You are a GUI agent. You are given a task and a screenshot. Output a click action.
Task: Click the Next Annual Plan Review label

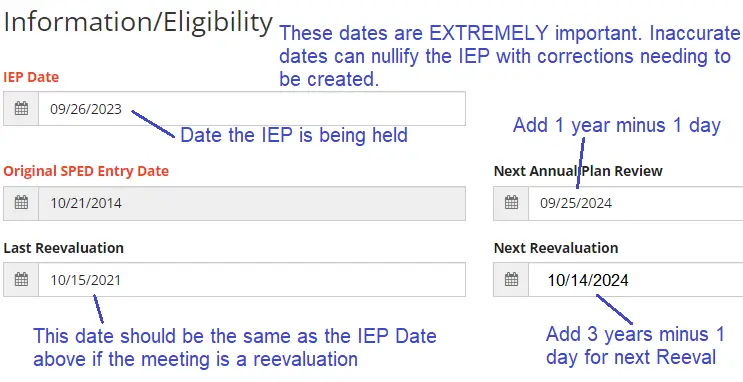click(x=578, y=171)
